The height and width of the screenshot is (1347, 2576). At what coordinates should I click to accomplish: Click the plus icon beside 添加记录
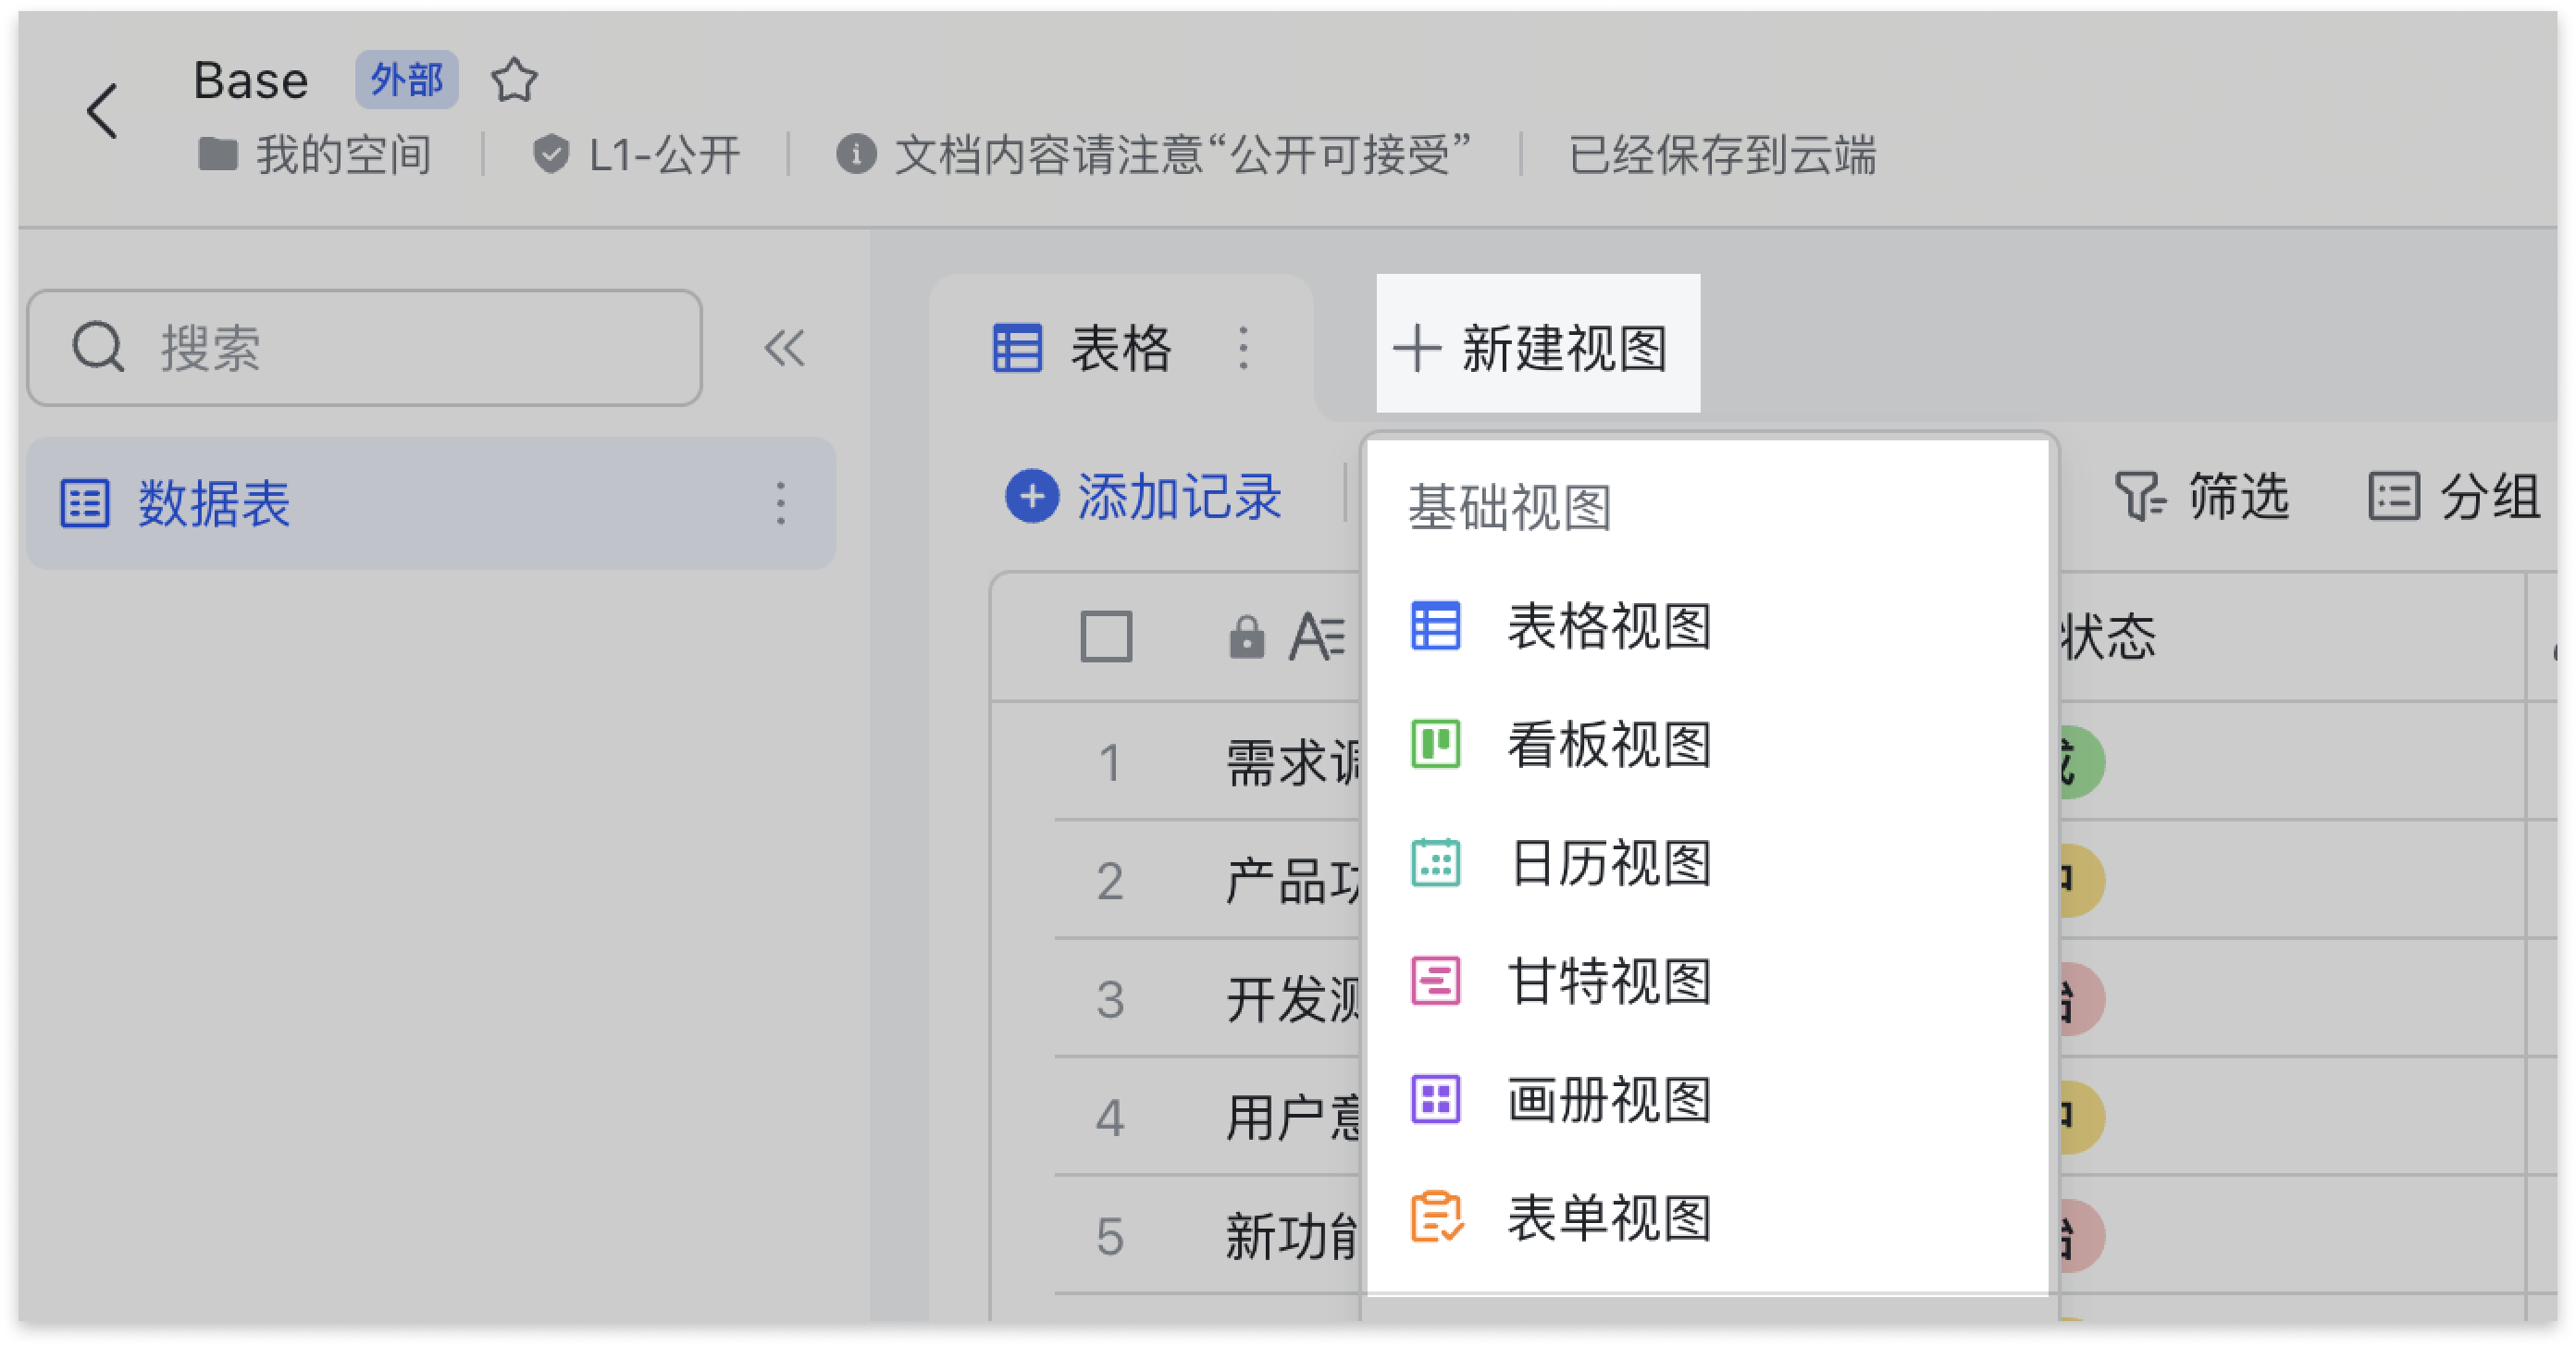point(1032,496)
